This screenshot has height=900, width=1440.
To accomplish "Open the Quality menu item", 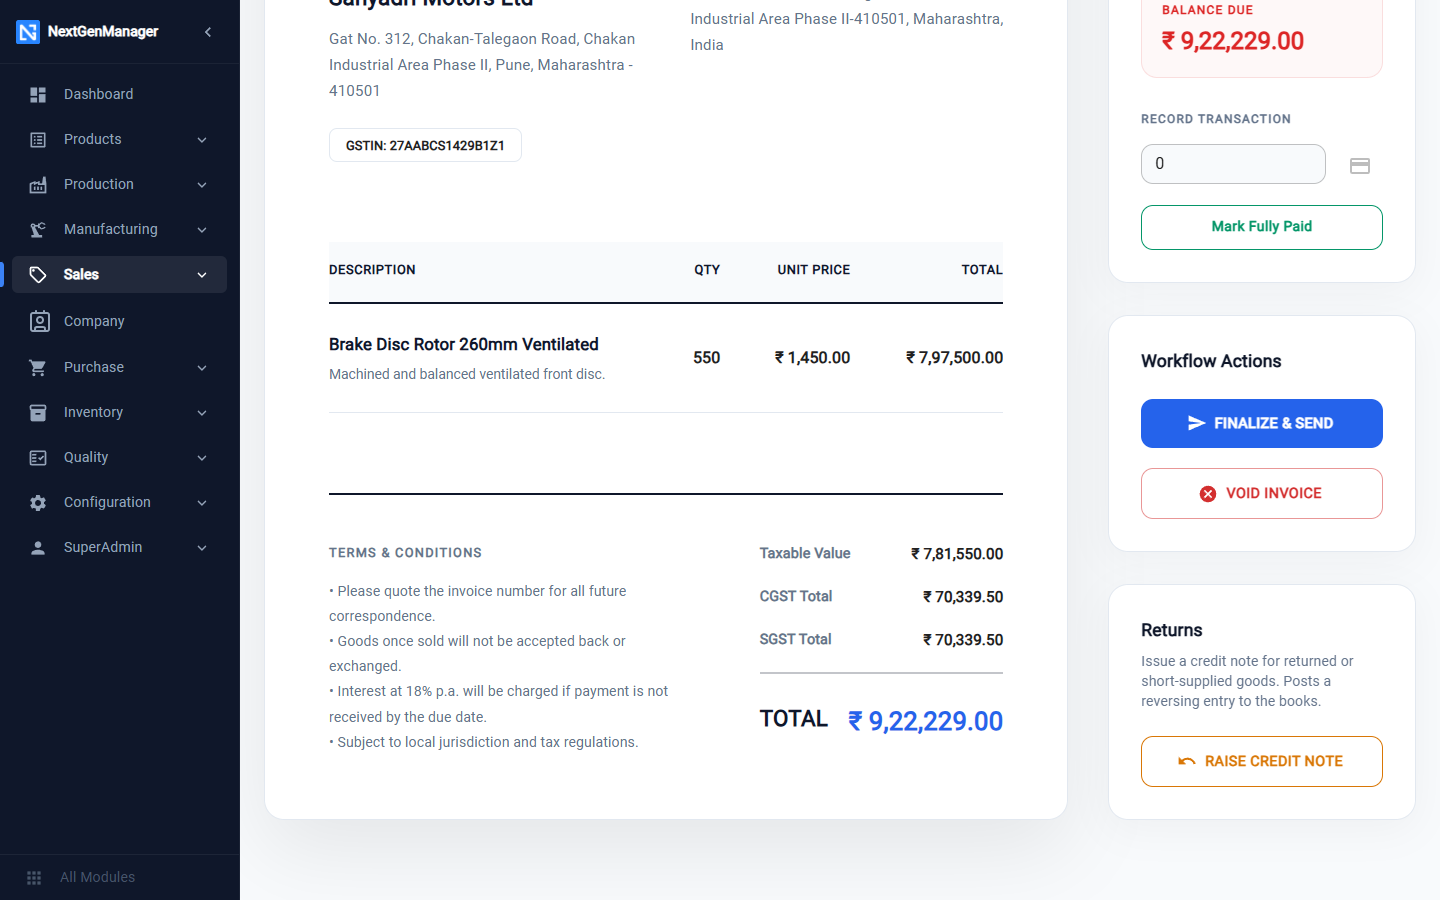I will point(120,457).
